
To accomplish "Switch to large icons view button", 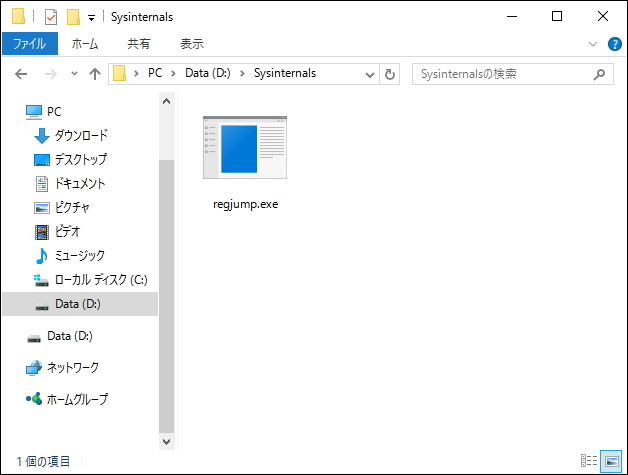I will coord(612,461).
